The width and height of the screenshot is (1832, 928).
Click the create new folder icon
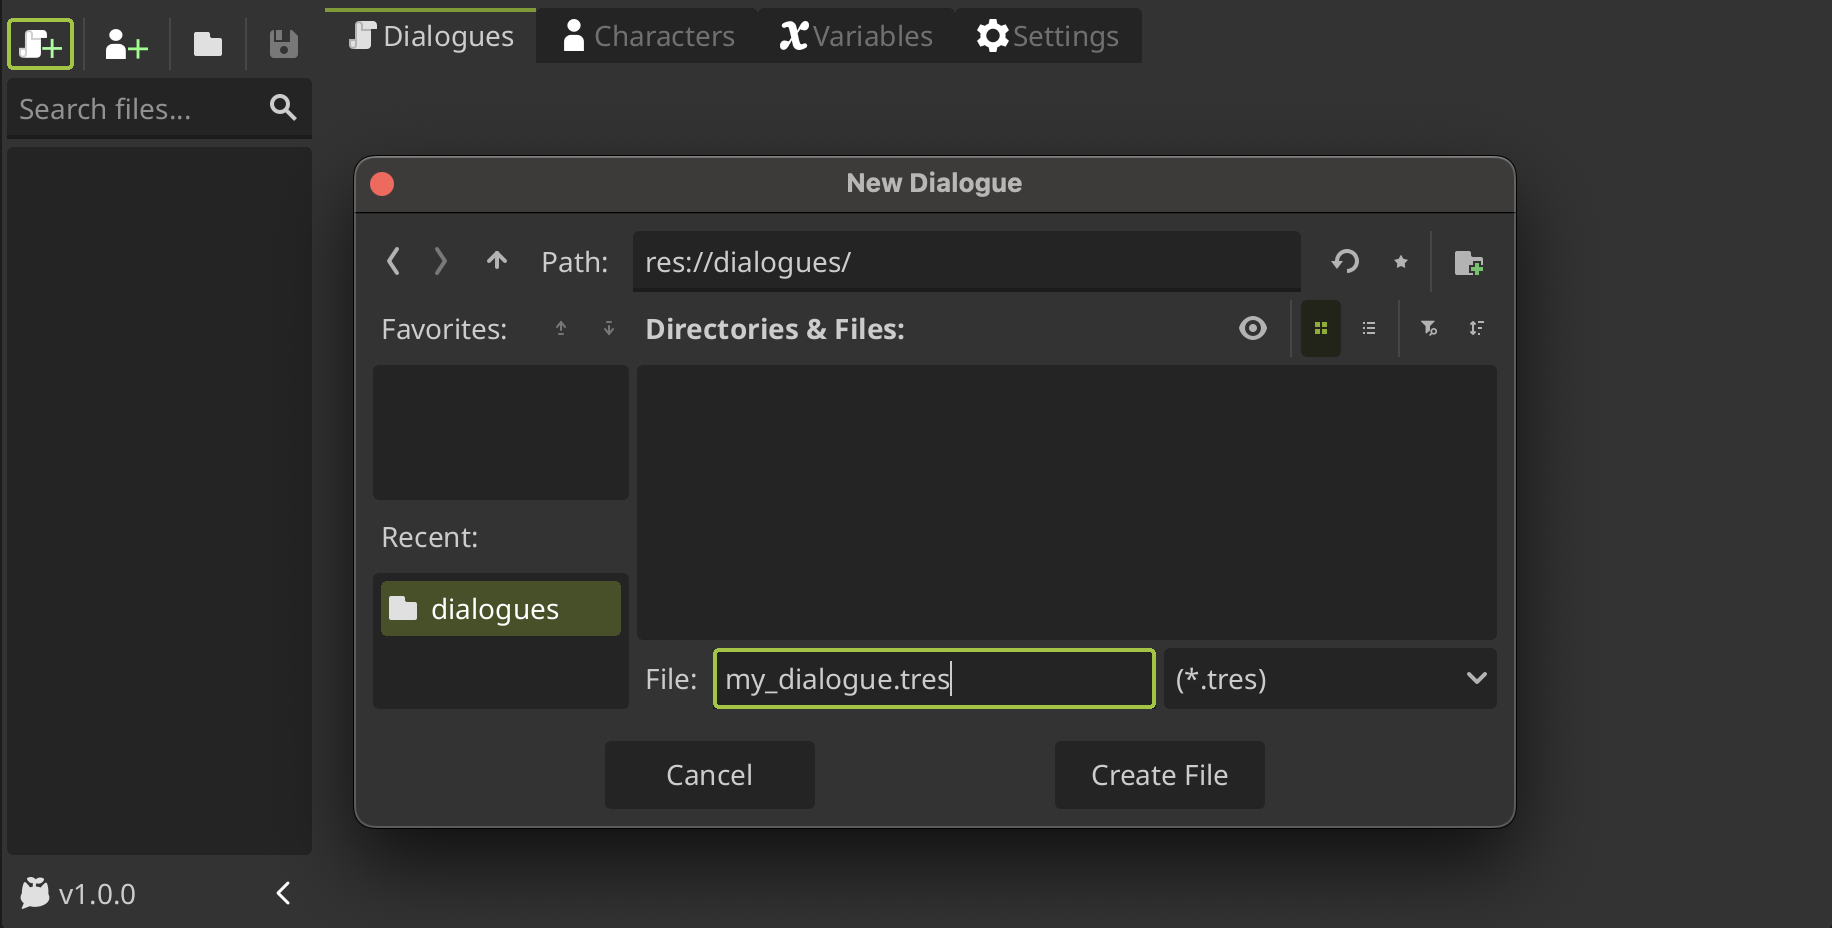(1470, 263)
